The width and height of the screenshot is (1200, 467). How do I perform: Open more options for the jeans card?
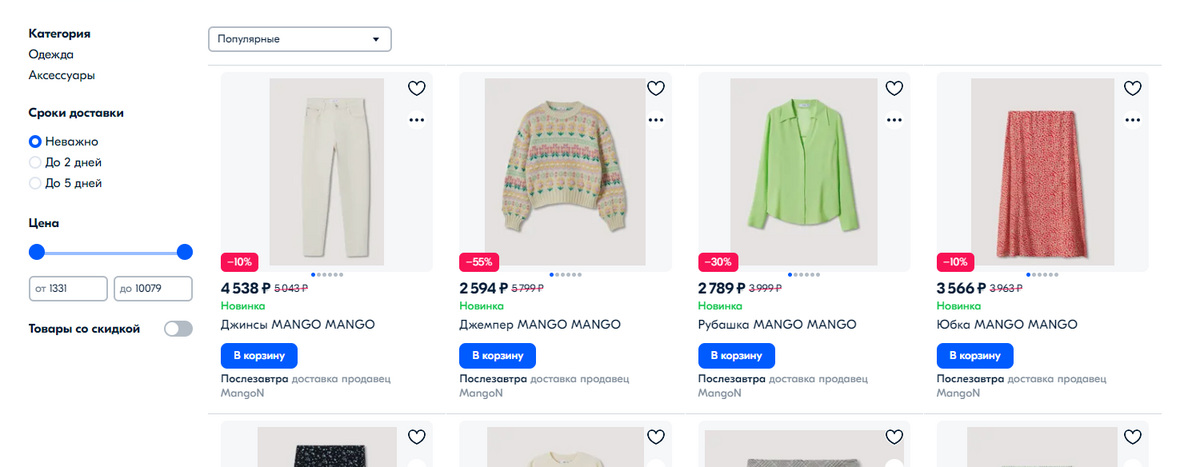point(417,120)
